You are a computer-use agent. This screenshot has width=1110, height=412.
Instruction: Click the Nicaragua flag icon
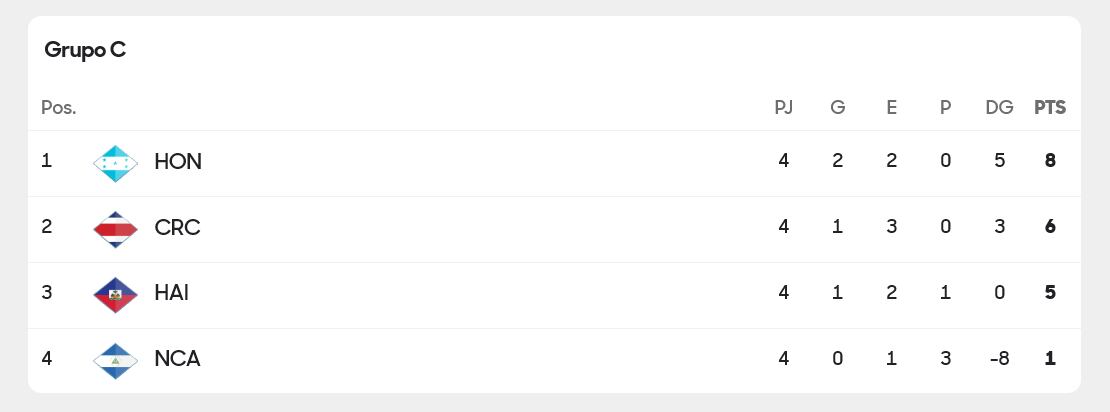115,360
